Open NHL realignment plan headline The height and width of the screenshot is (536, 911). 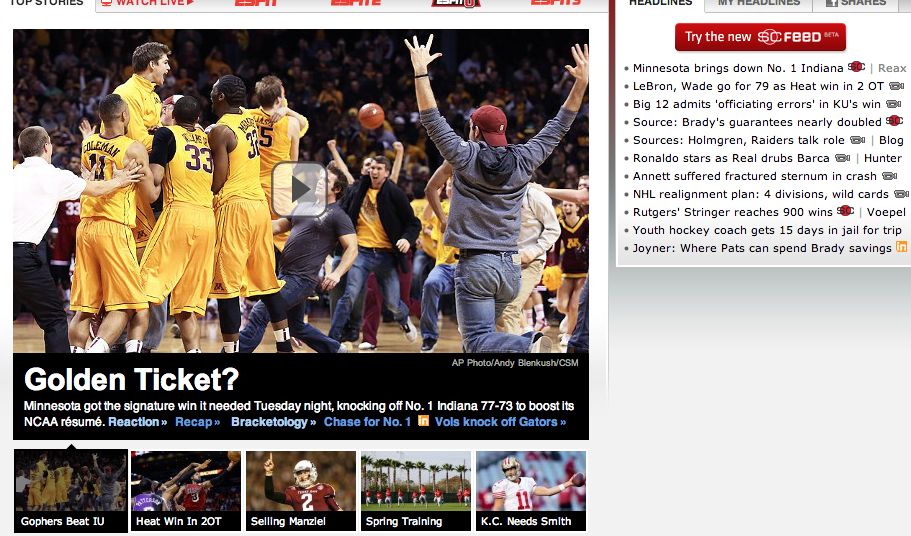pyautogui.click(x=761, y=194)
